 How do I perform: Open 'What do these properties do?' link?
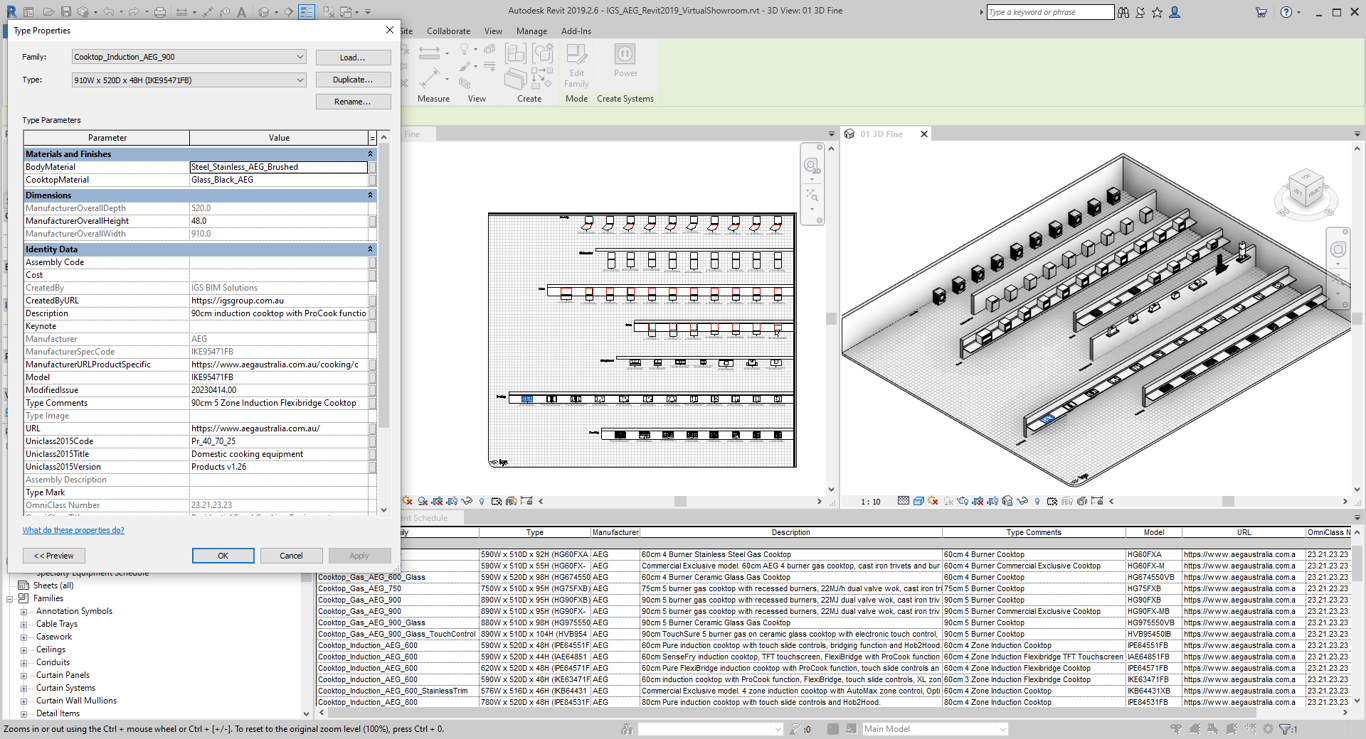tap(73, 530)
